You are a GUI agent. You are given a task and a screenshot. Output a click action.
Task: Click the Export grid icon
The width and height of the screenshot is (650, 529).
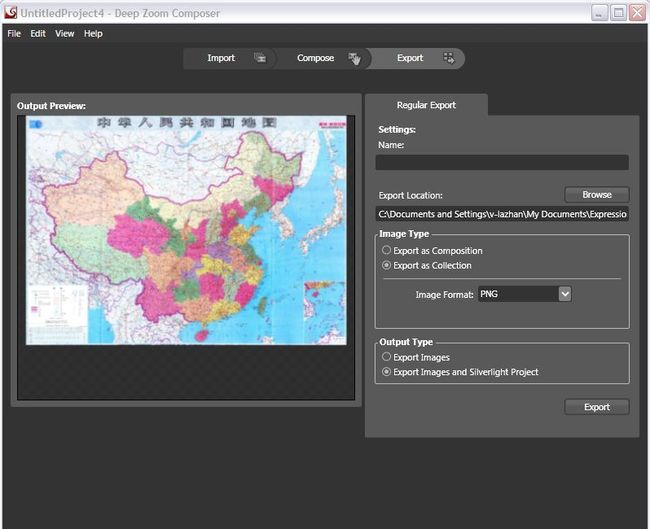449,58
